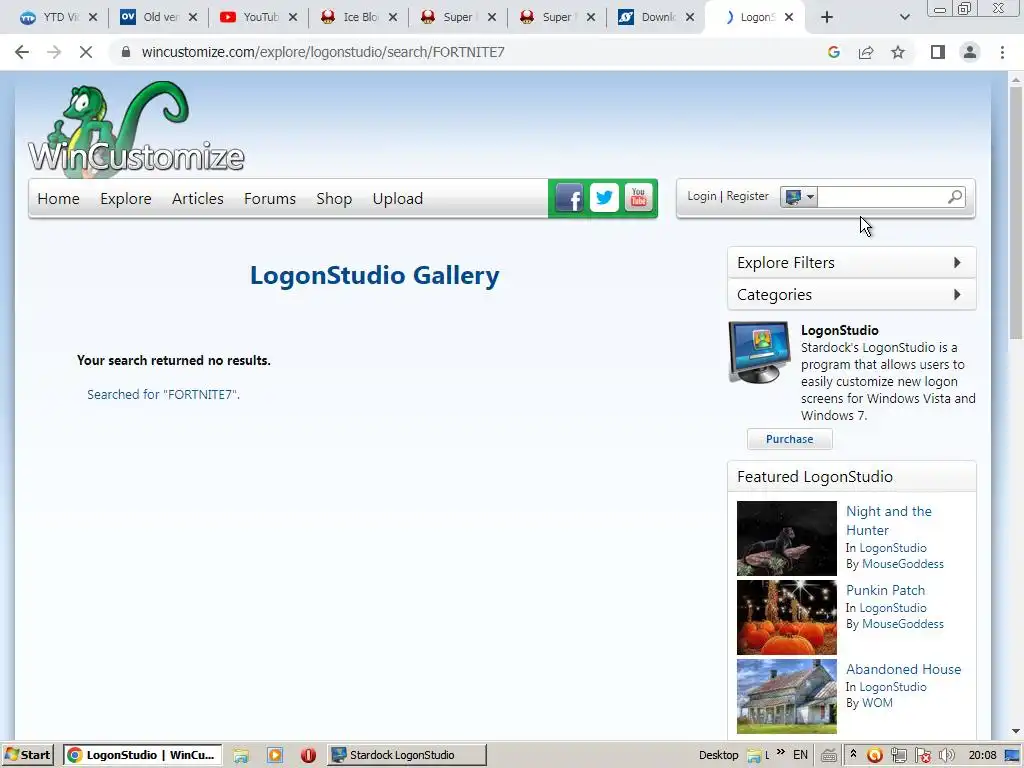Open Punkin Patch pumpkin thumbnail
The height and width of the screenshot is (768, 1024).
point(786,617)
